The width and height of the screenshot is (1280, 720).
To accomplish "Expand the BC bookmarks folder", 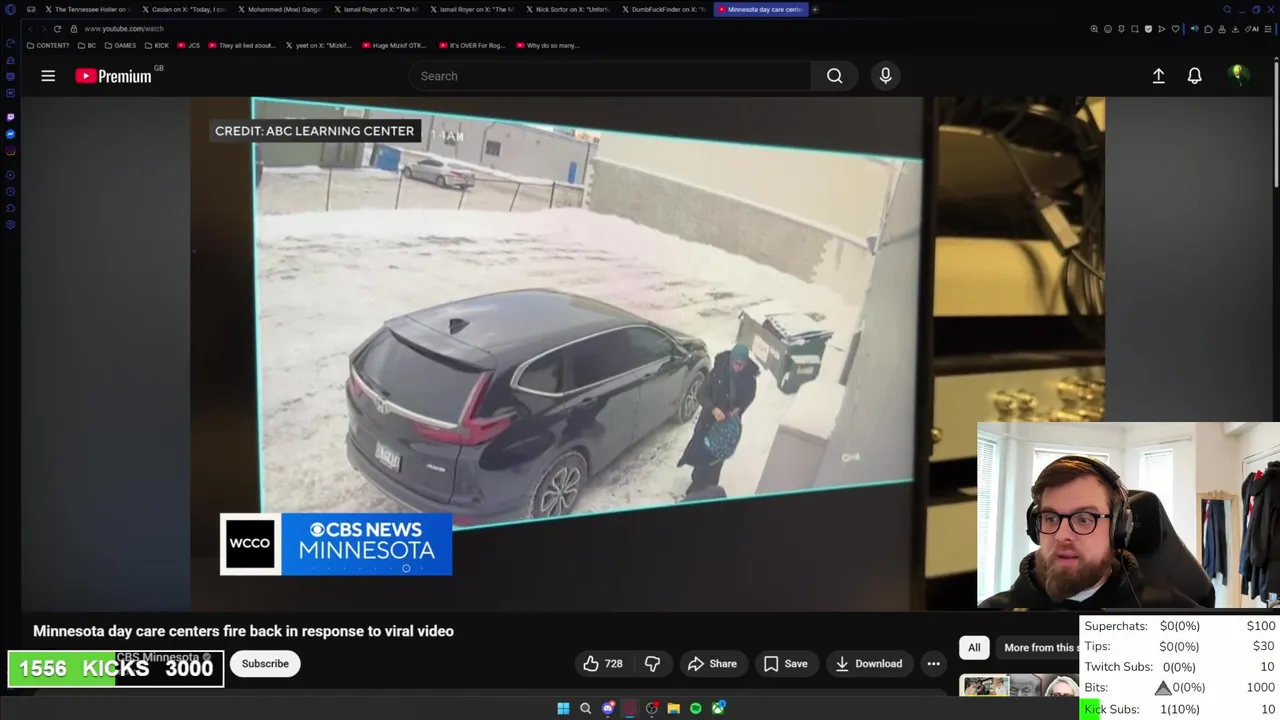I will click(87, 45).
